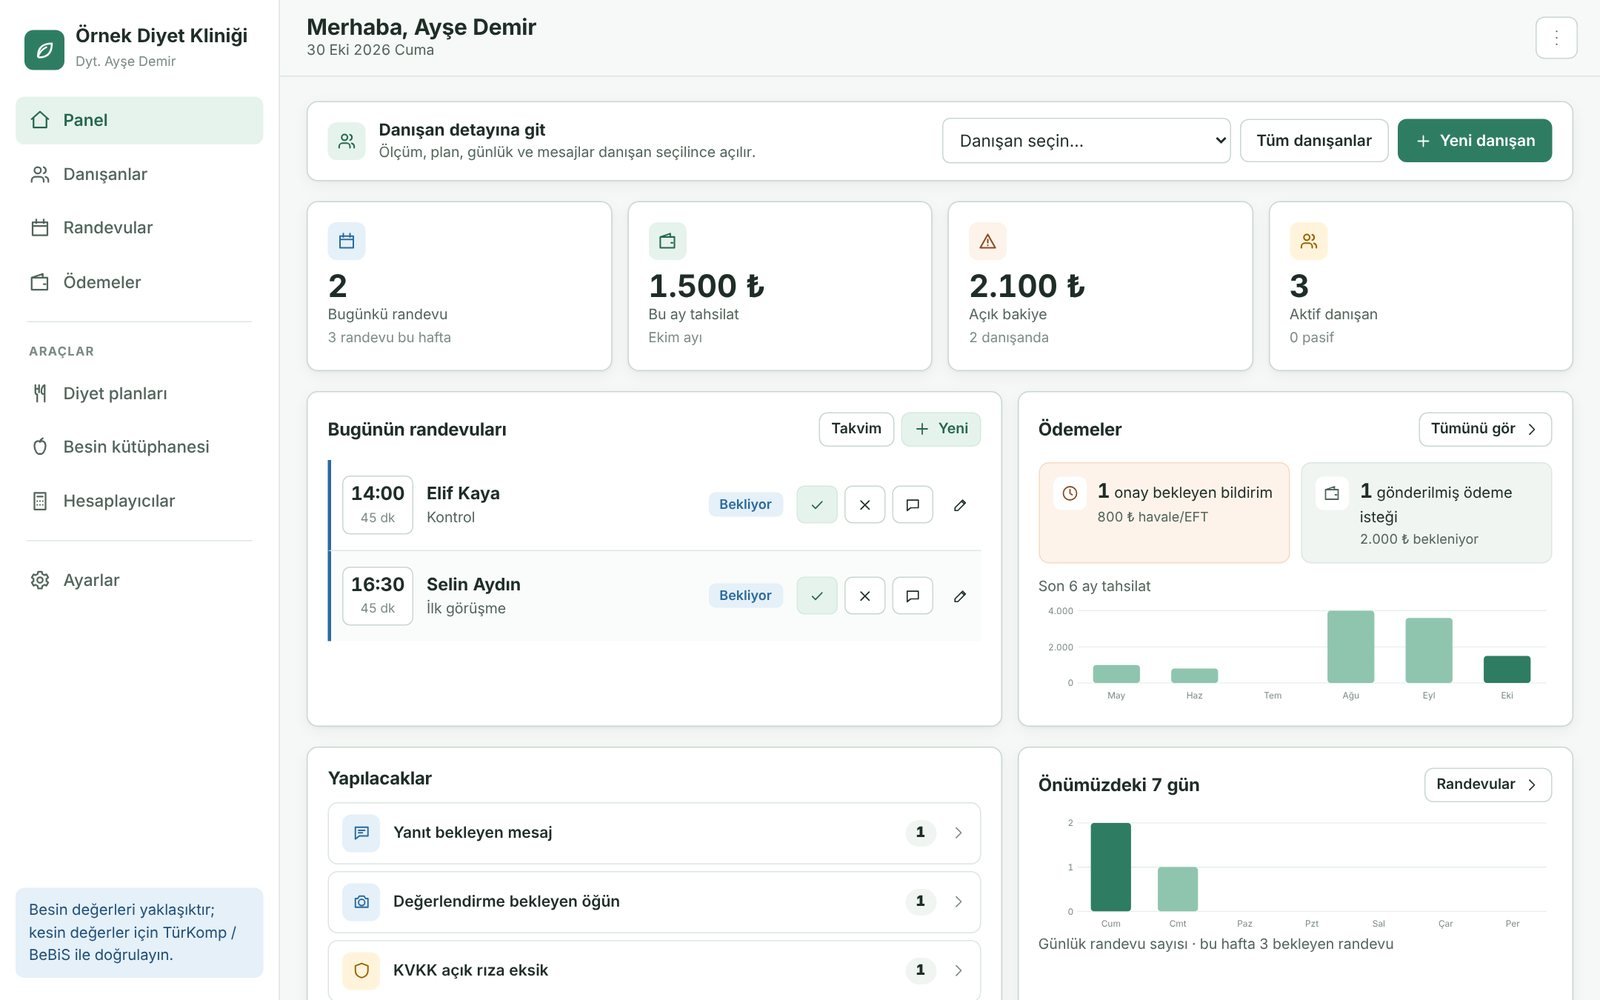The image size is (1600, 1000).
Task: Click the Ağu bar in tahsilat chart
Action: click(x=1350, y=647)
